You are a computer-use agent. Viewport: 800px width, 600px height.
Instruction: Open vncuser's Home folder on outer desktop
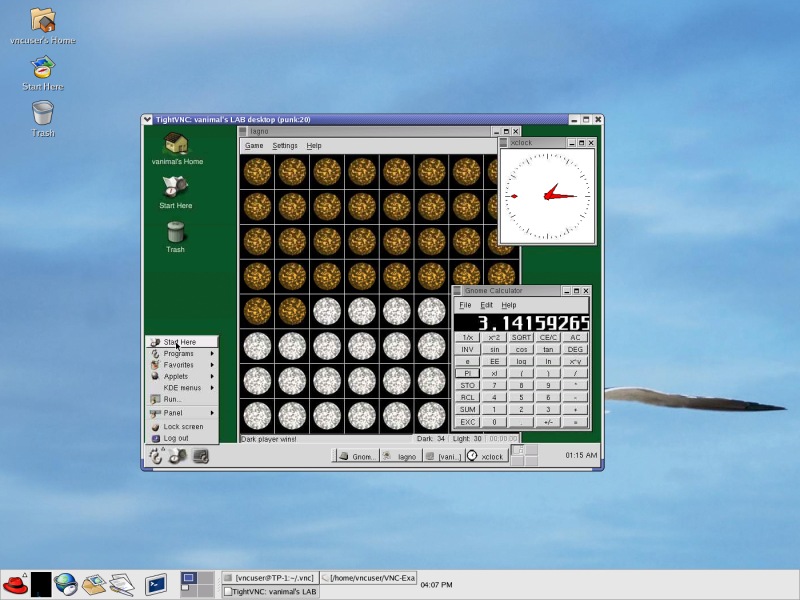pos(42,20)
